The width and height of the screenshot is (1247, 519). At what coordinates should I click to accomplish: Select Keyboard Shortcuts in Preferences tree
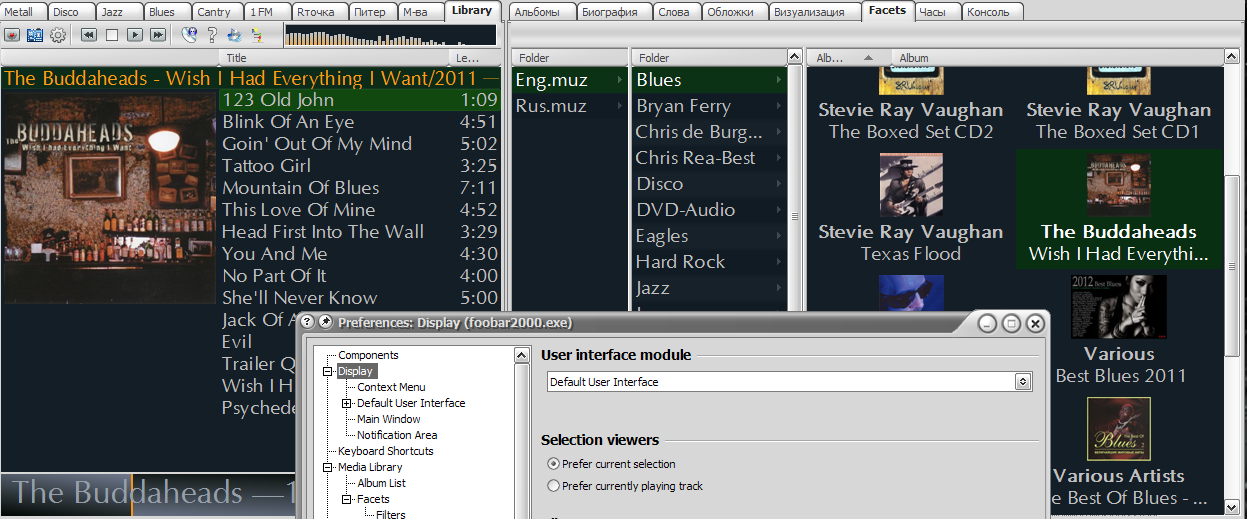386,451
